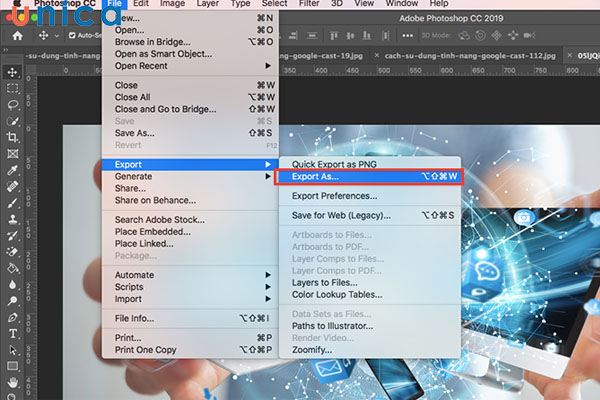Activate the Brush tool
600x400 pixels.
pyautogui.click(x=13, y=202)
